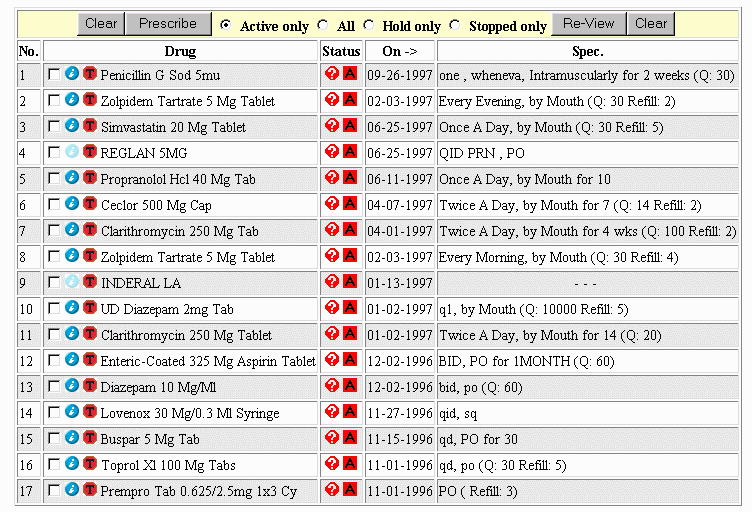Check the box for REGLAN 5MG
The image size is (752, 512).
54,153
